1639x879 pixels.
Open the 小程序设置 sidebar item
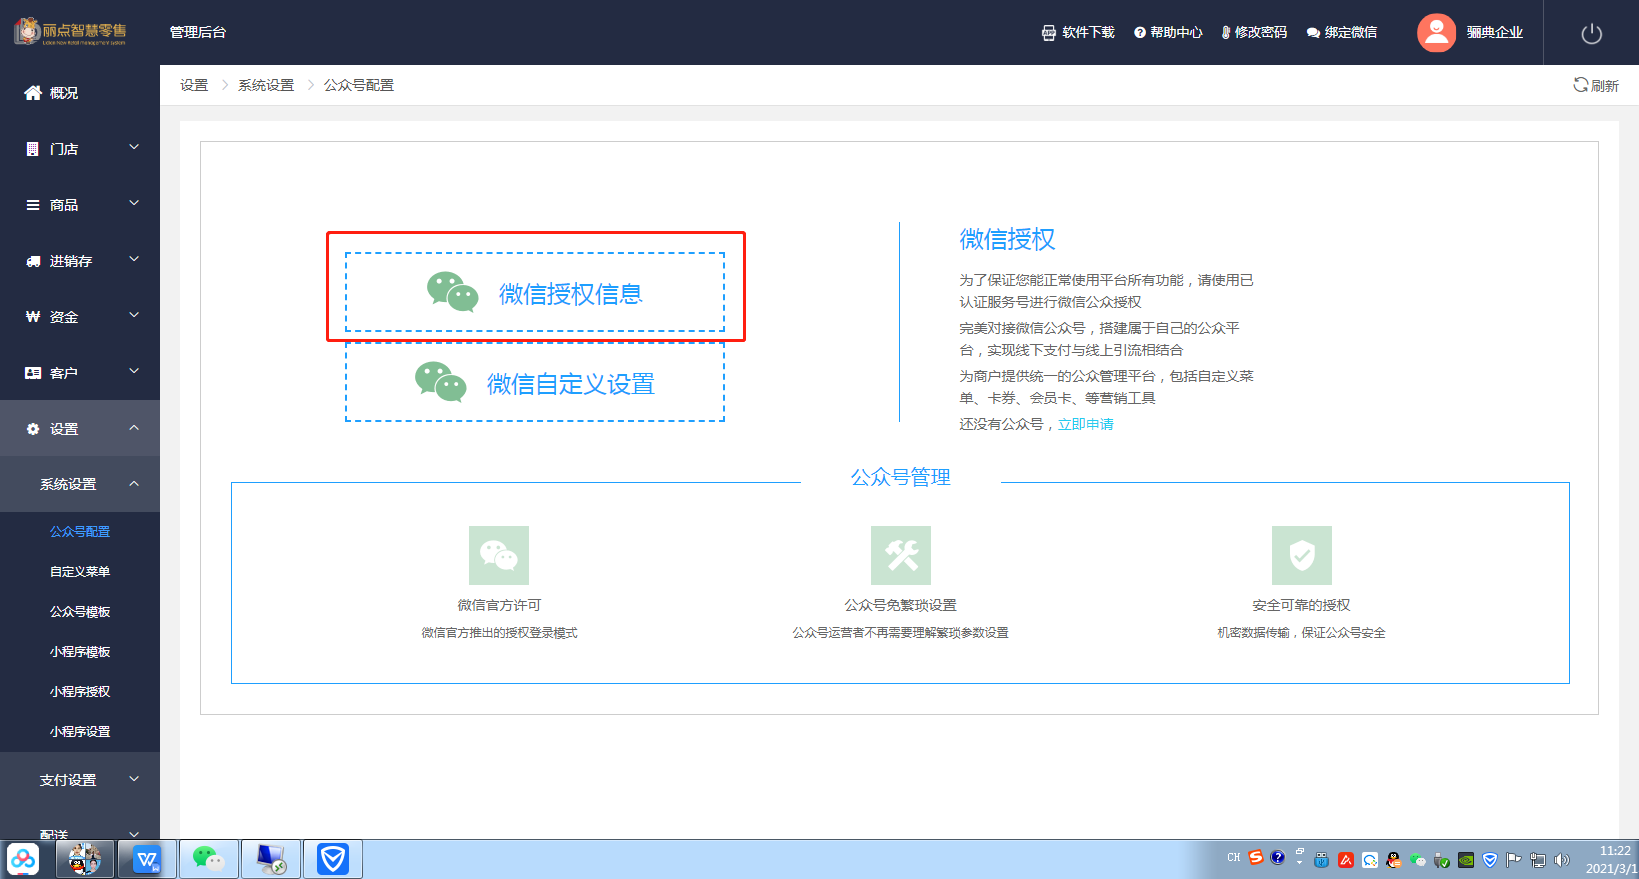(80, 732)
